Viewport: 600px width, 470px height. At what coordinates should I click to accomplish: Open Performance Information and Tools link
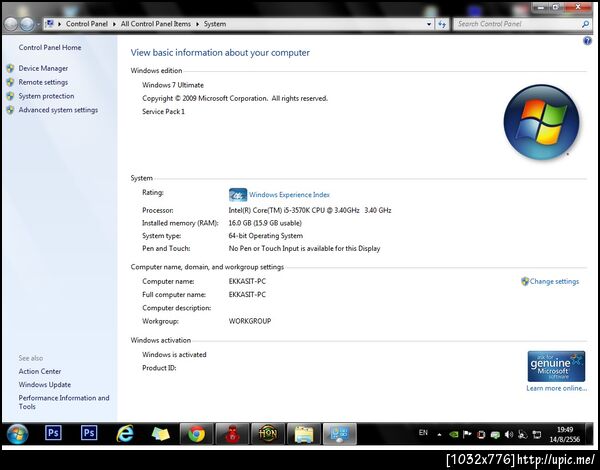64,402
